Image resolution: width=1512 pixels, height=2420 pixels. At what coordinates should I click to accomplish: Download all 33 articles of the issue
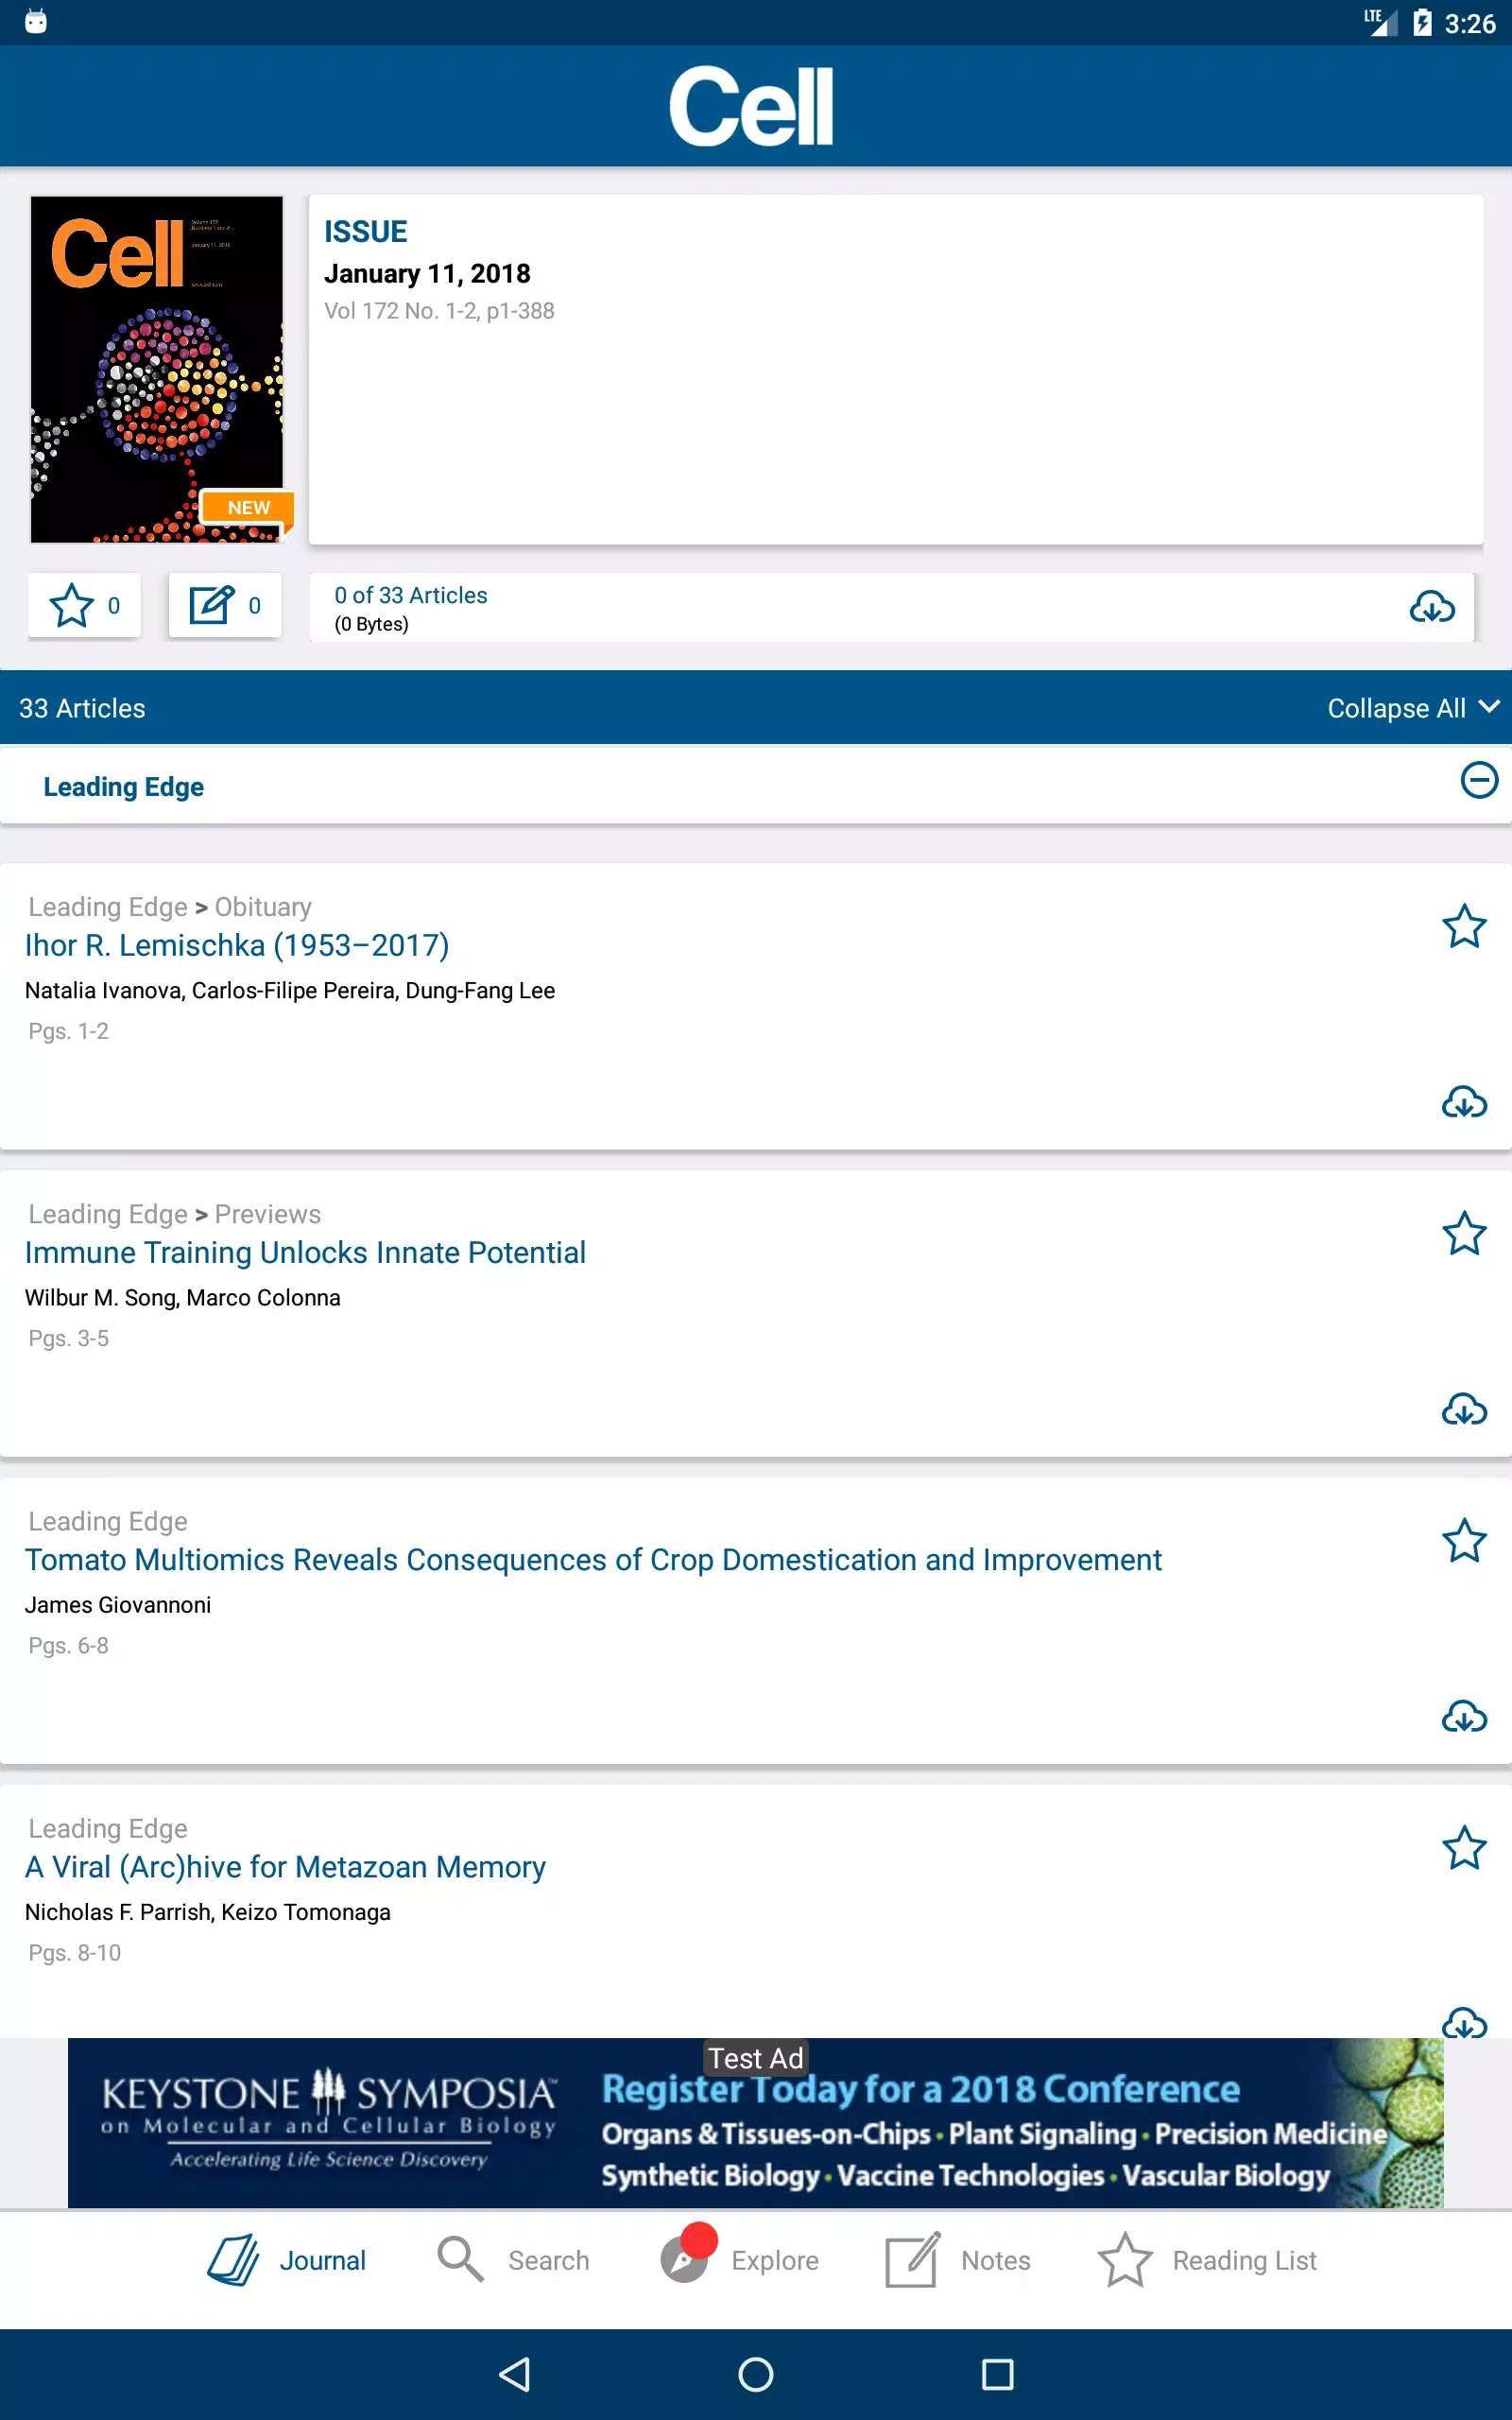tap(1432, 606)
